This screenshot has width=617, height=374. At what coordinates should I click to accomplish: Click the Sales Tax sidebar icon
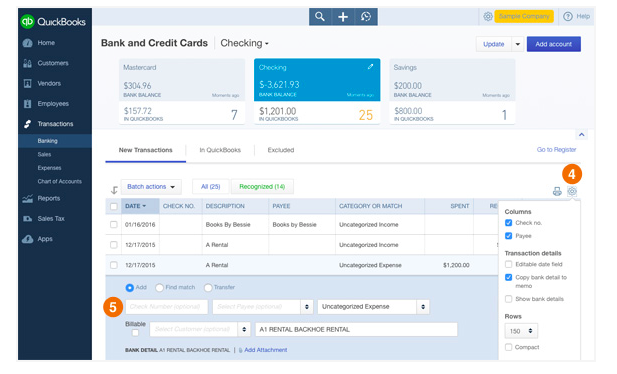[28, 218]
